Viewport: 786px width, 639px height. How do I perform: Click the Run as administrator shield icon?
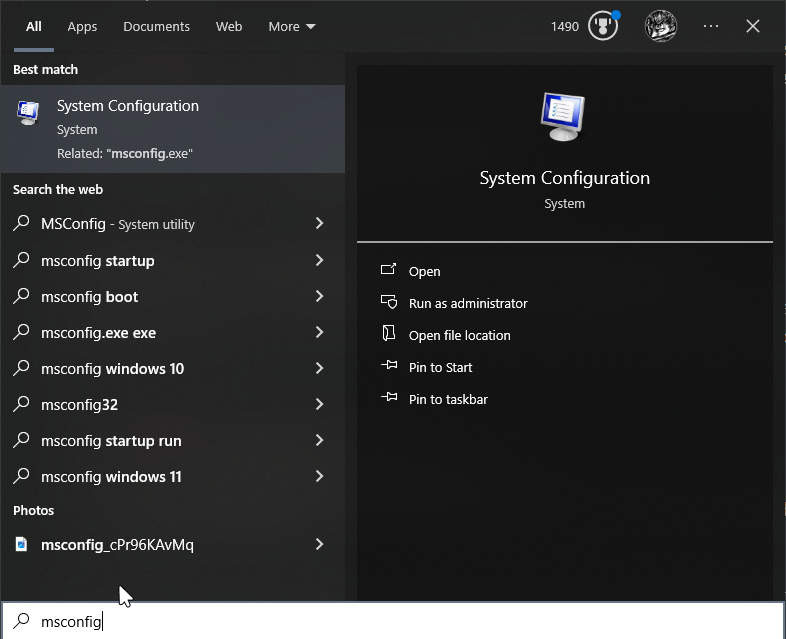389,302
